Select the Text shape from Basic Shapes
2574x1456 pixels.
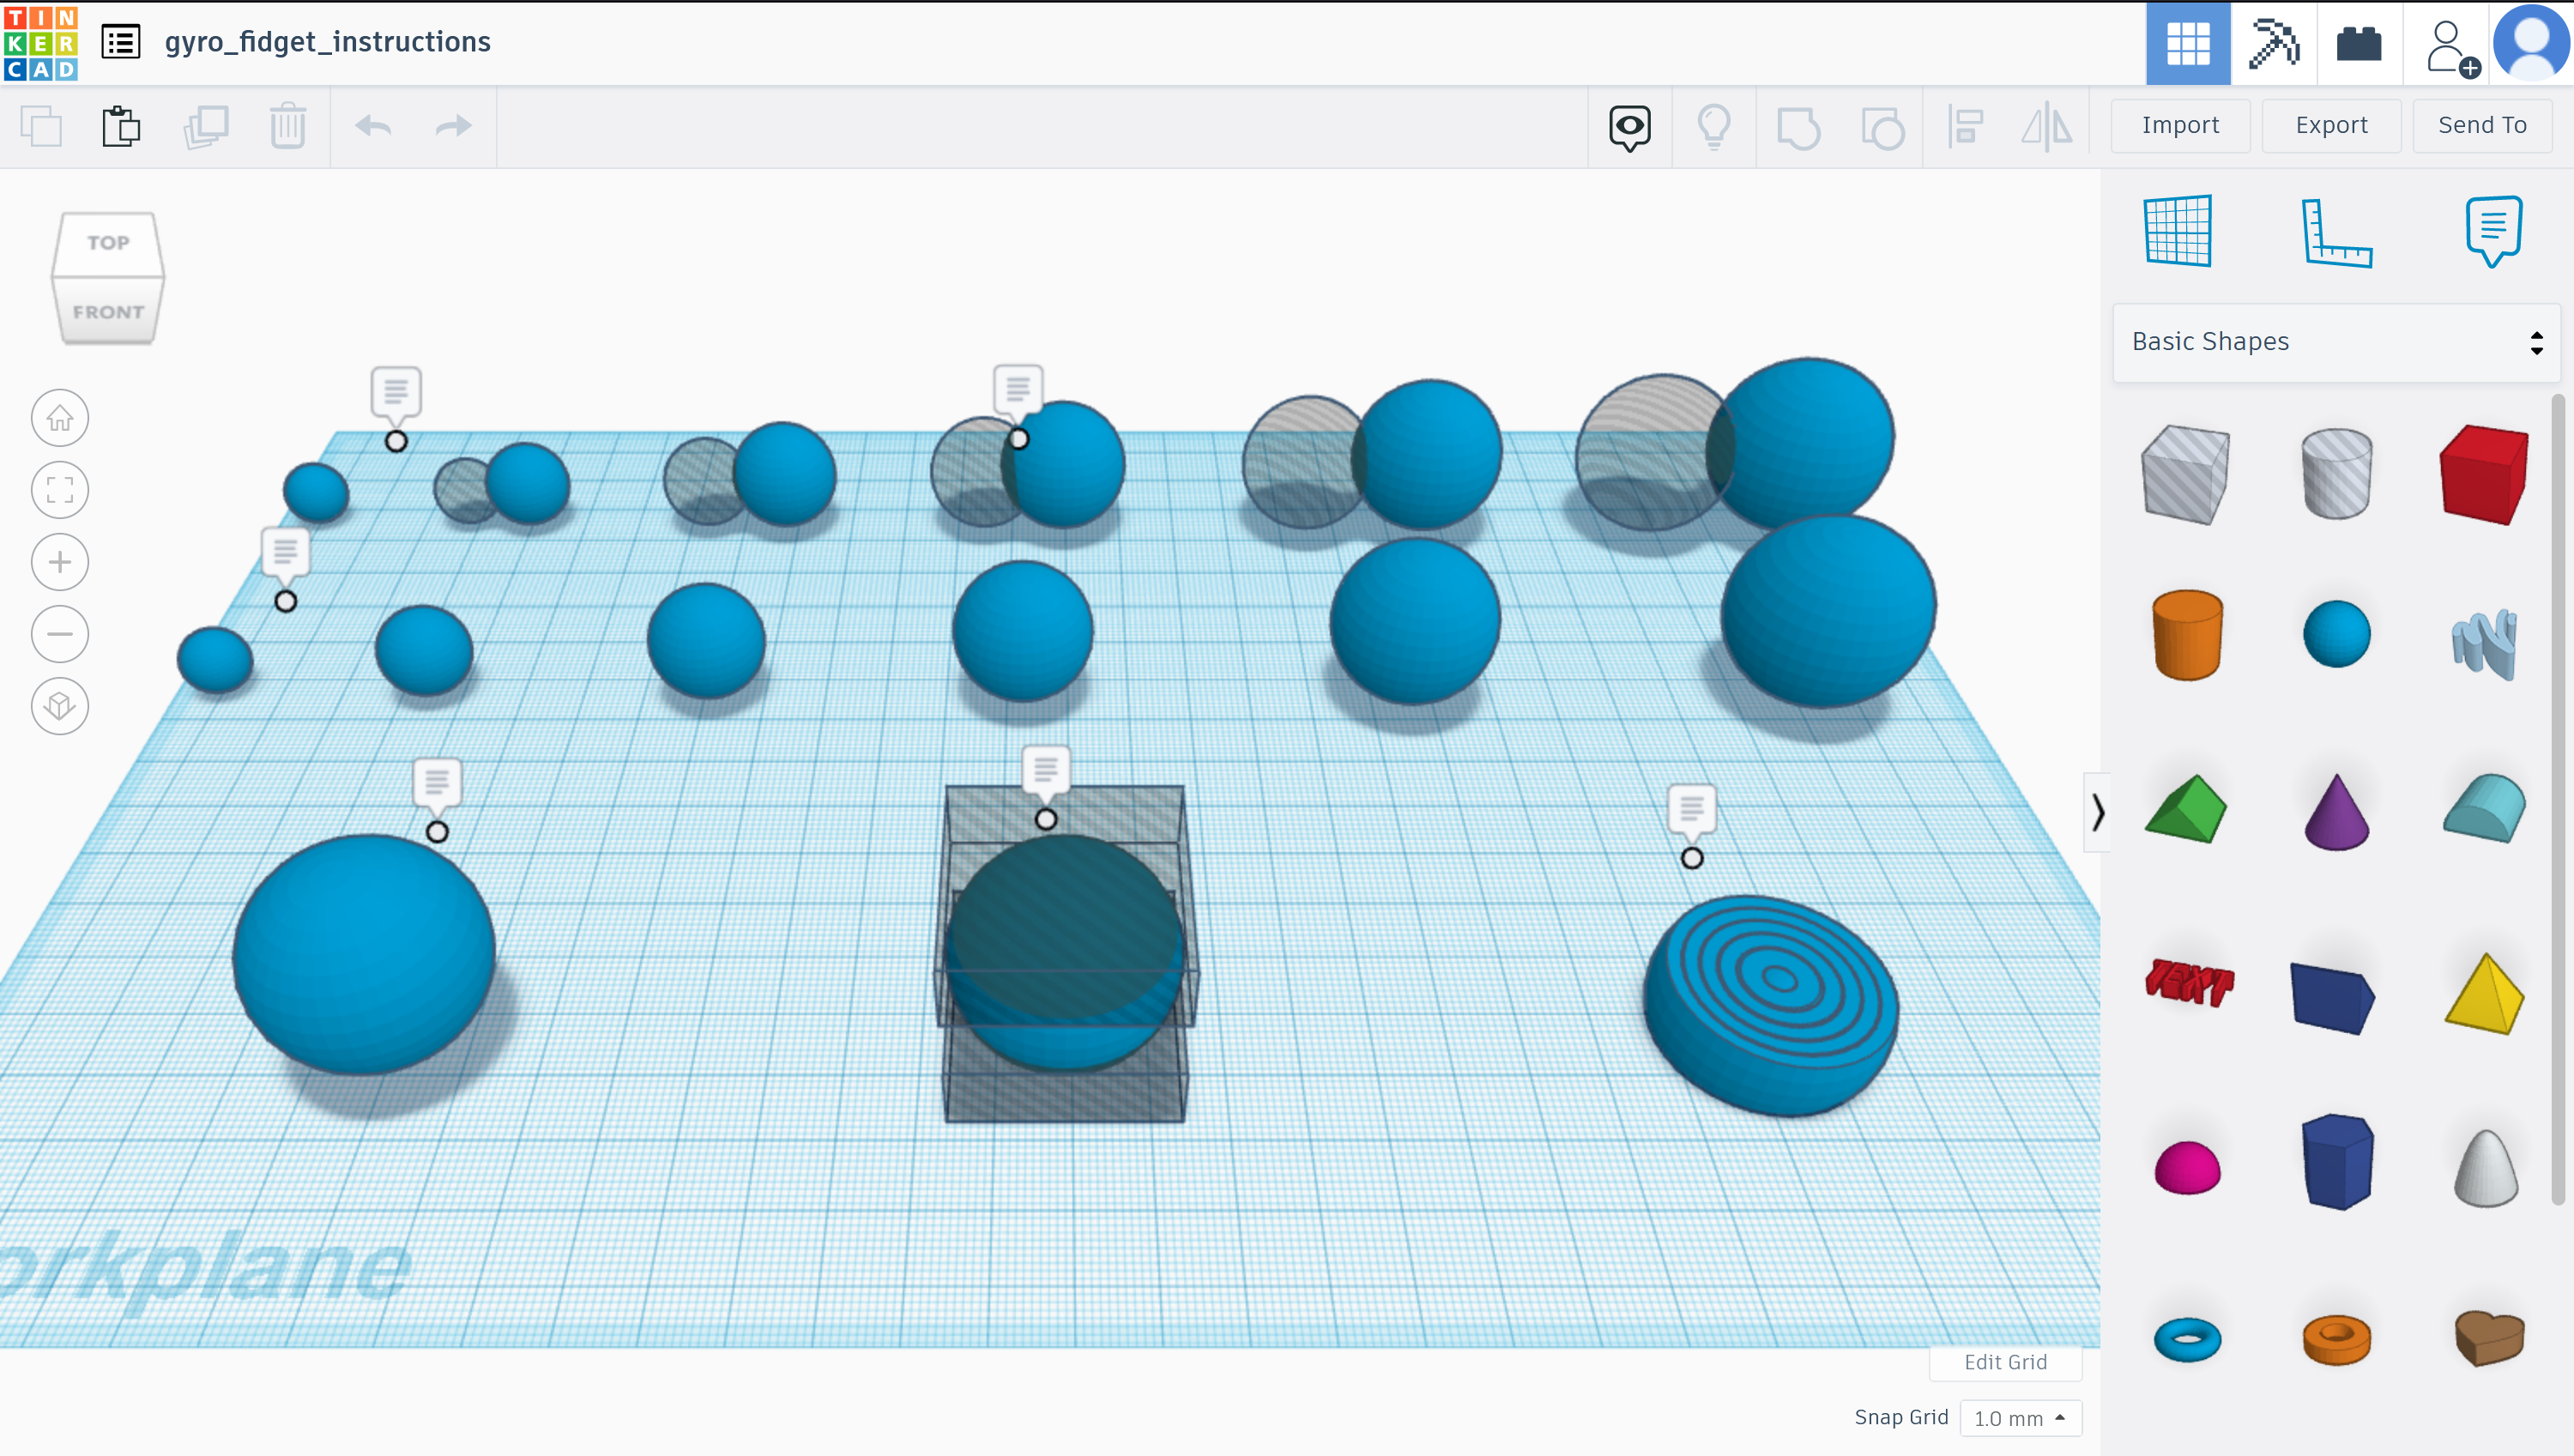click(2188, 985)
